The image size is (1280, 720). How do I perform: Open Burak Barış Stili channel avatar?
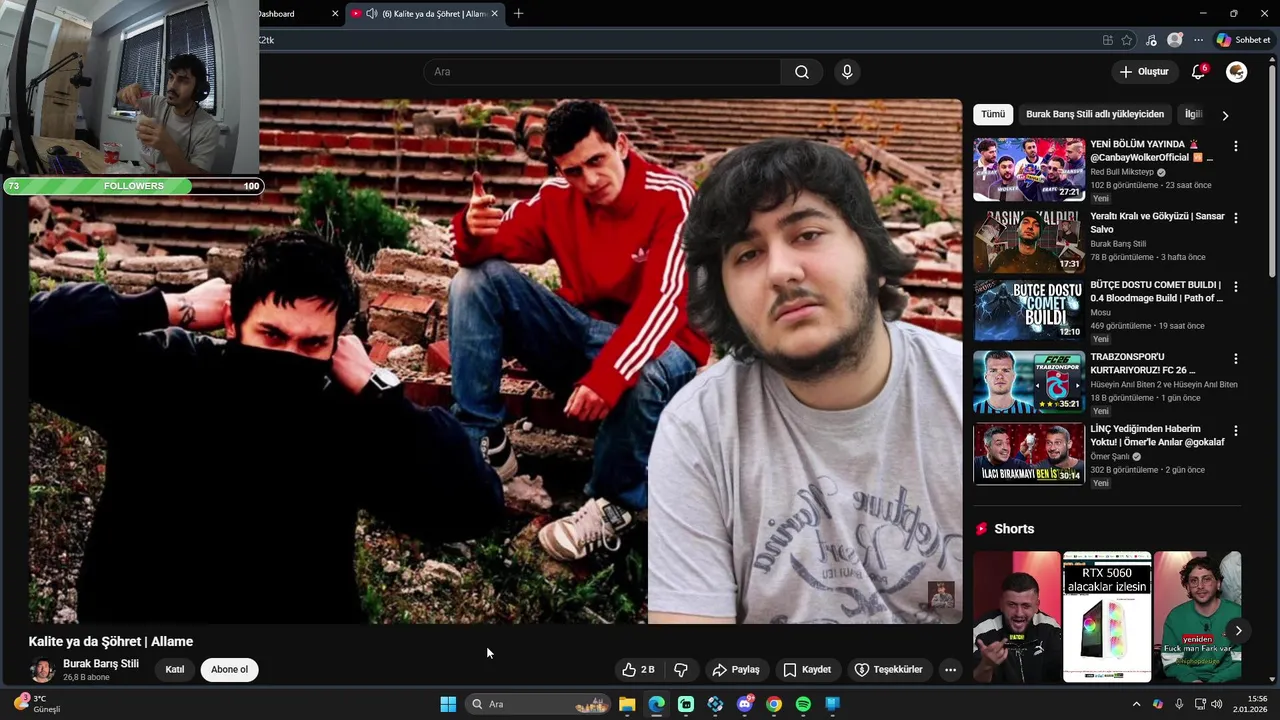tap(43, 670)
